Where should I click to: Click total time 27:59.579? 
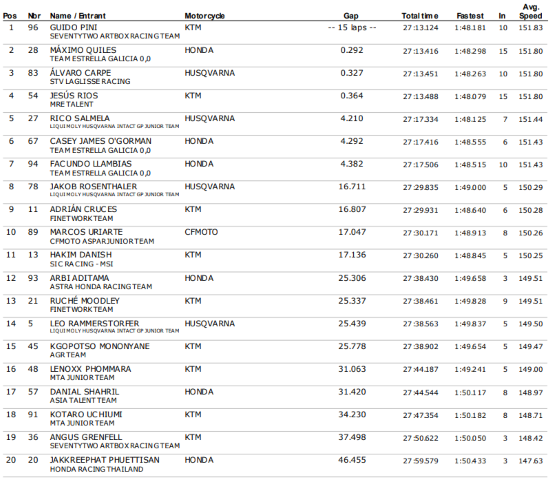point(421,461)
